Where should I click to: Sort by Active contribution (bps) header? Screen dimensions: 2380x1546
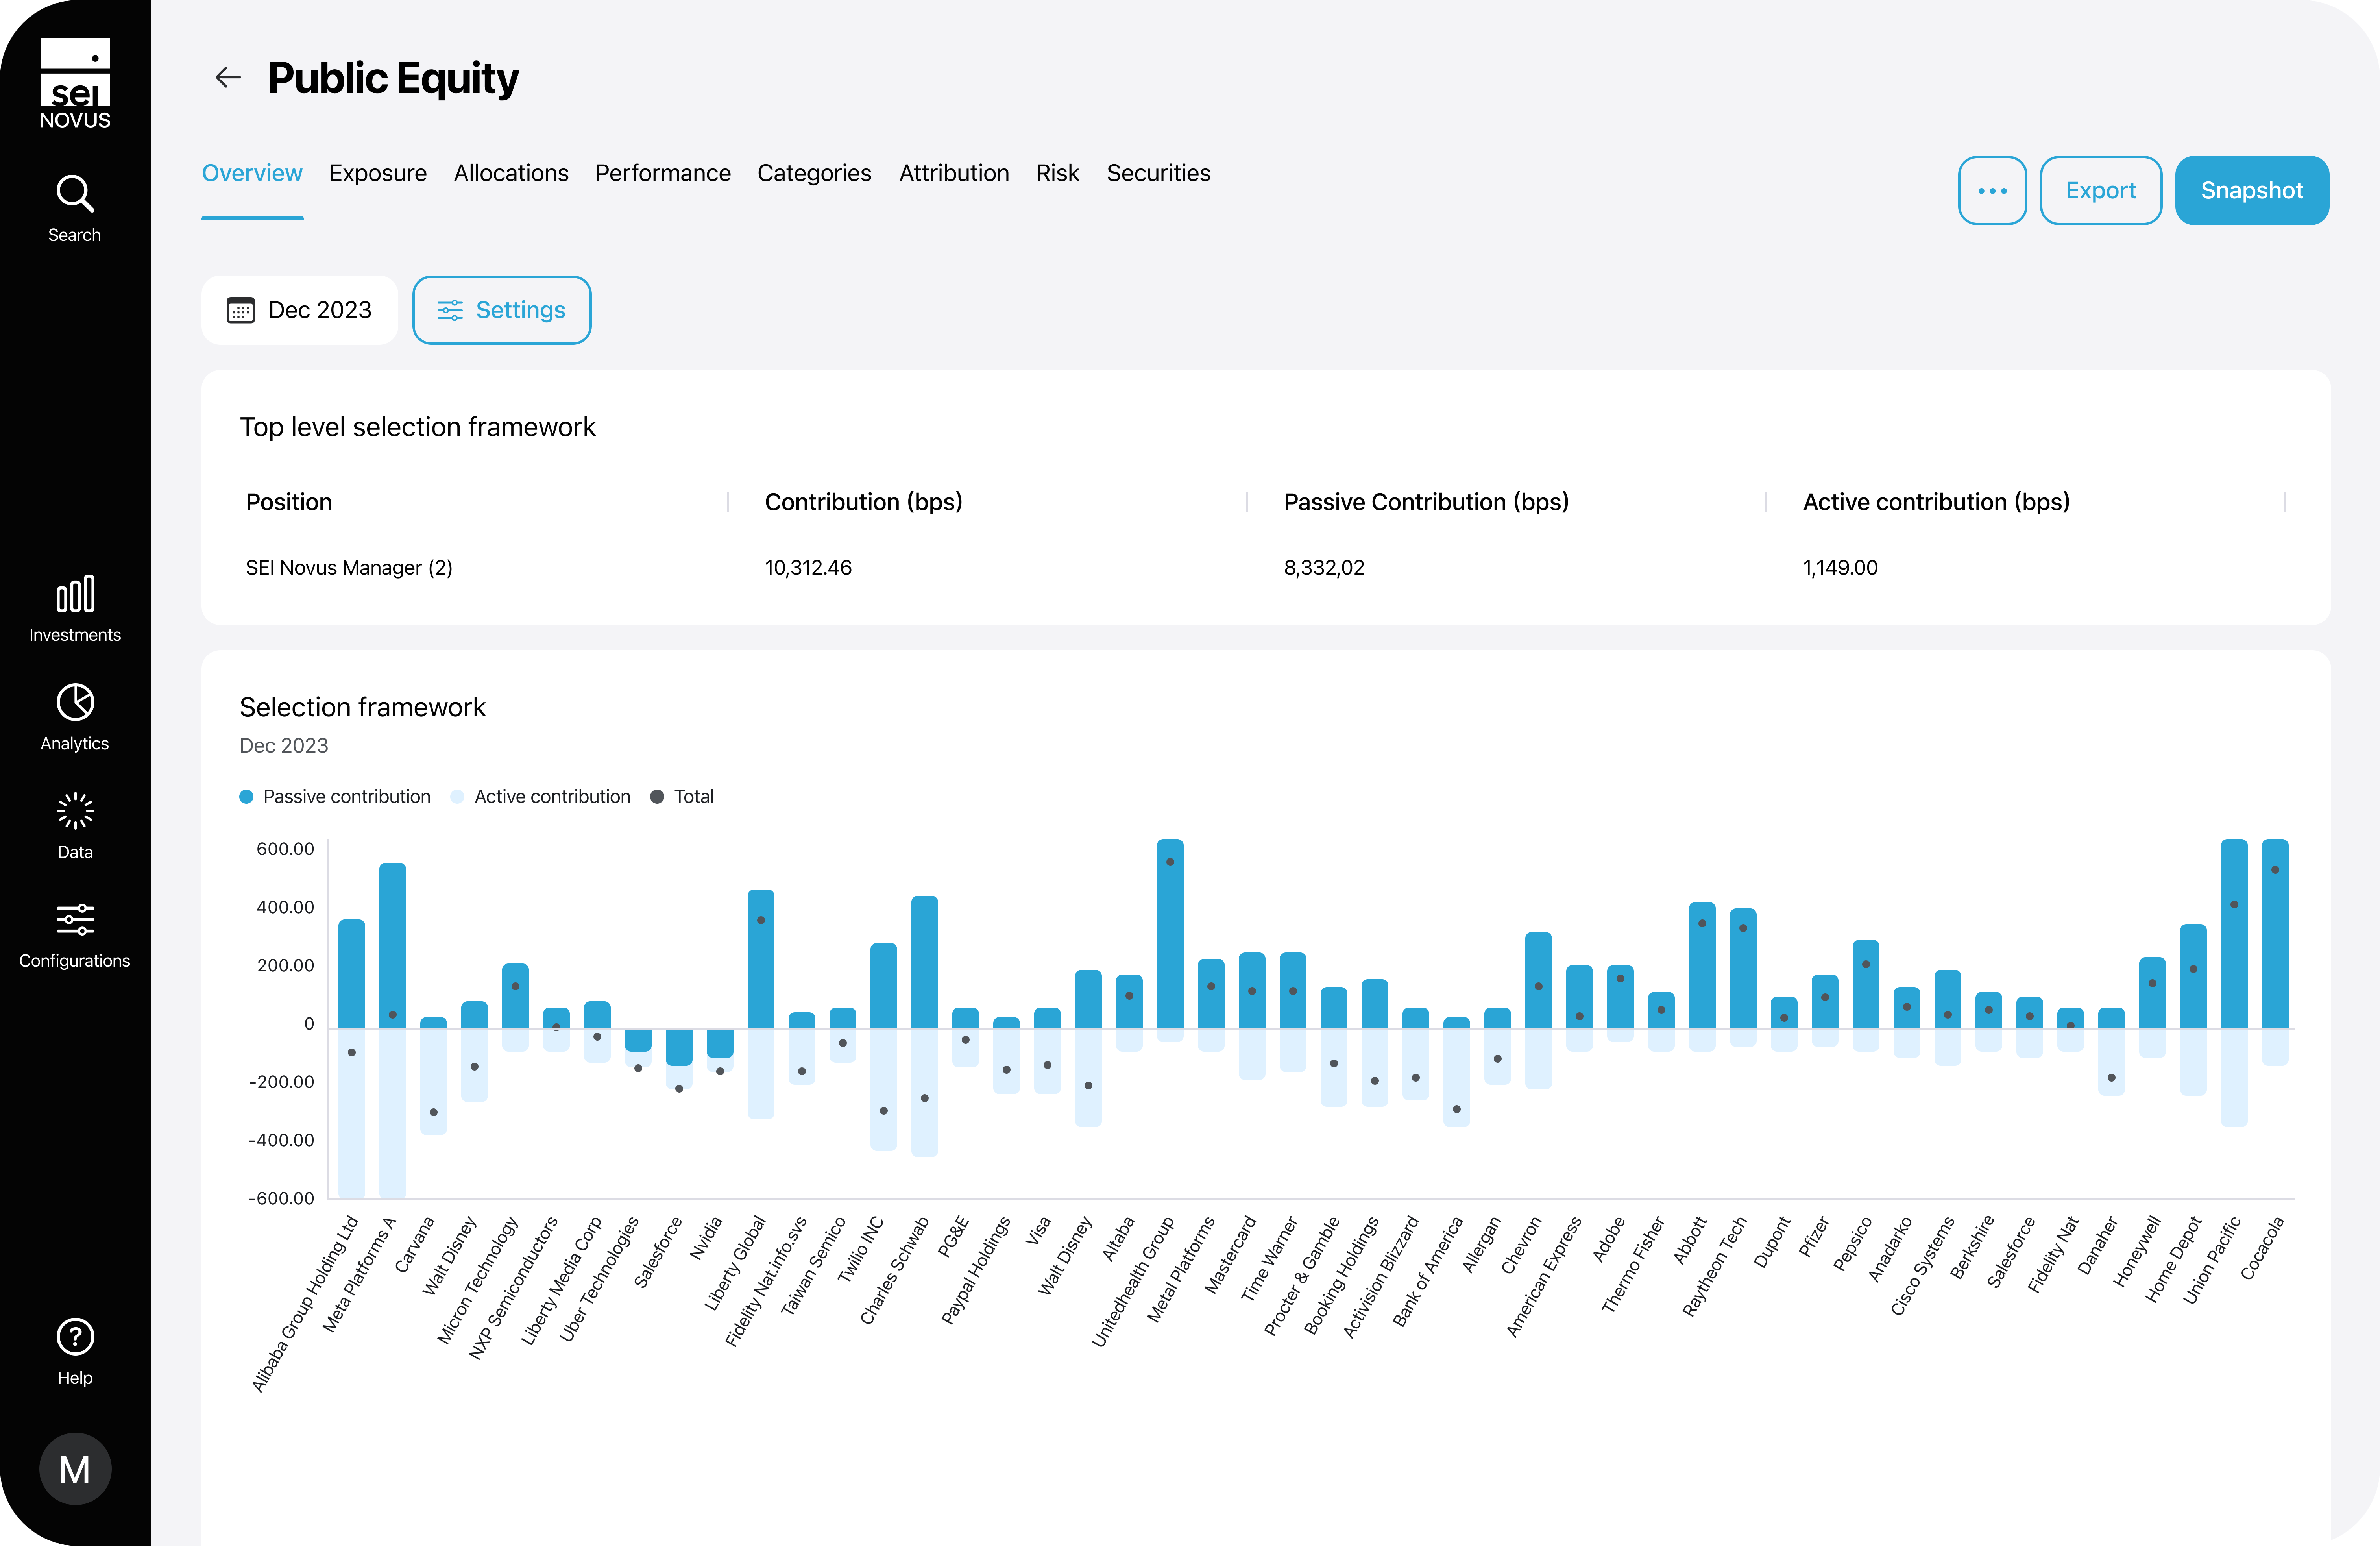point(1936,502)
